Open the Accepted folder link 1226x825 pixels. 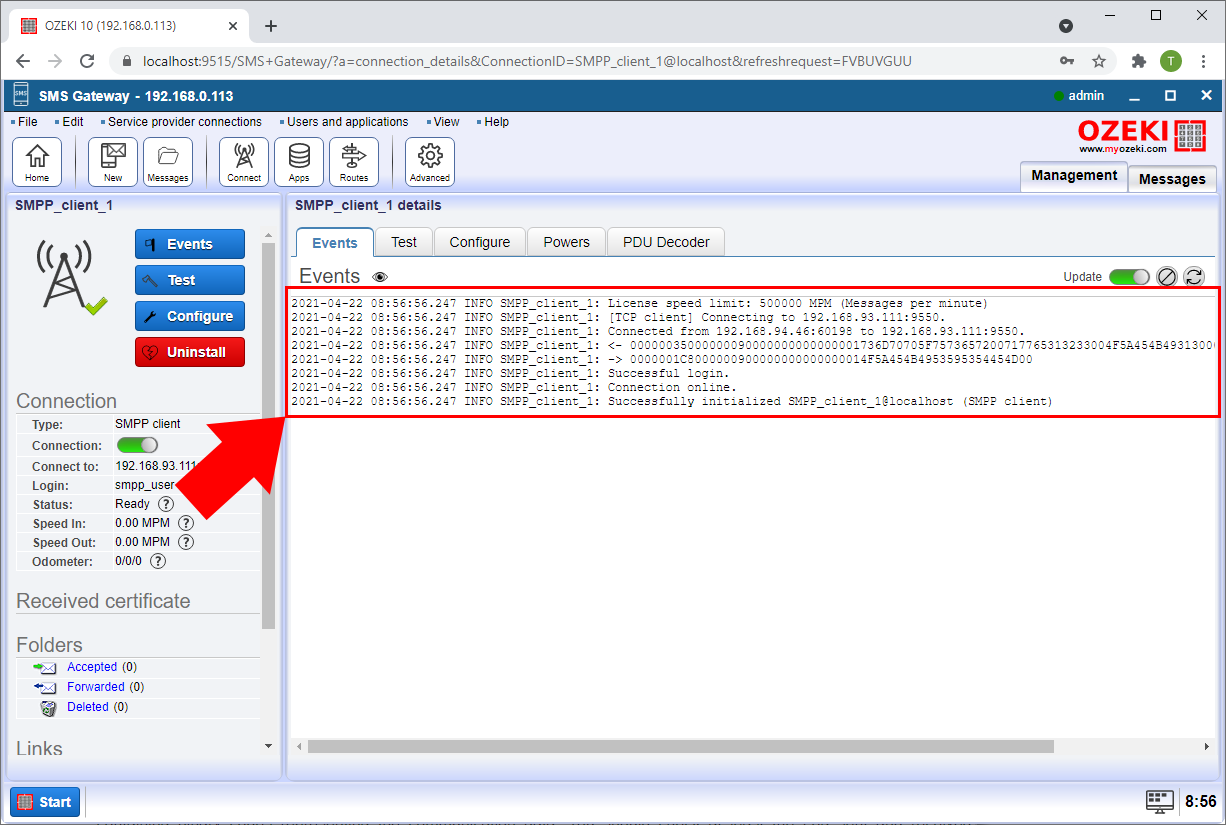coord(92,667)
